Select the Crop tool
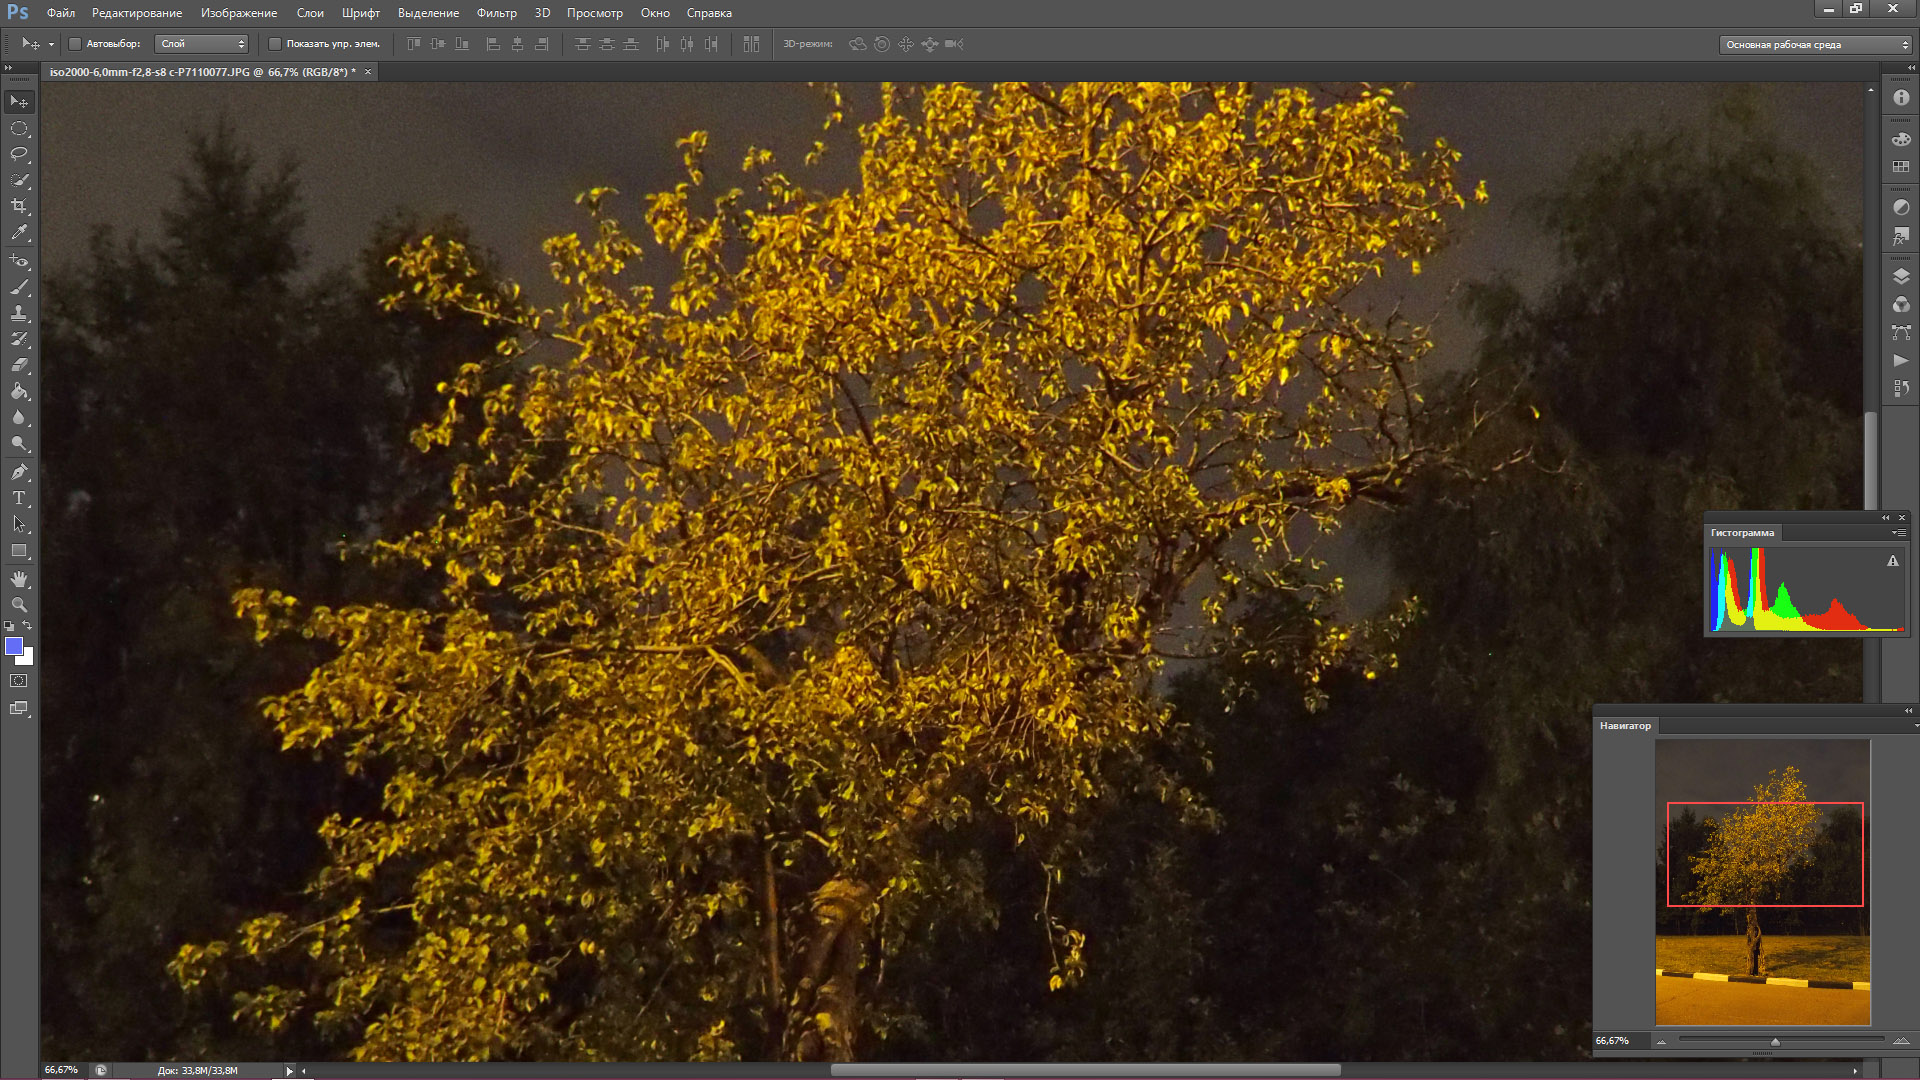This screenshot has width=1920, height=1080. pyautogui.click(x=19, y=206)
